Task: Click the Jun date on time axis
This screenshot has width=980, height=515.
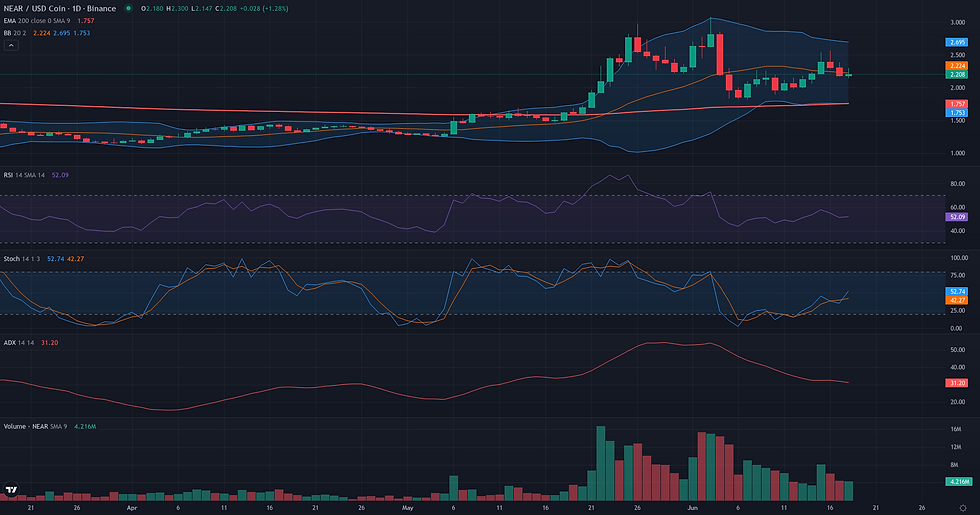Action: pyautogui.click(x=692, y=508)
